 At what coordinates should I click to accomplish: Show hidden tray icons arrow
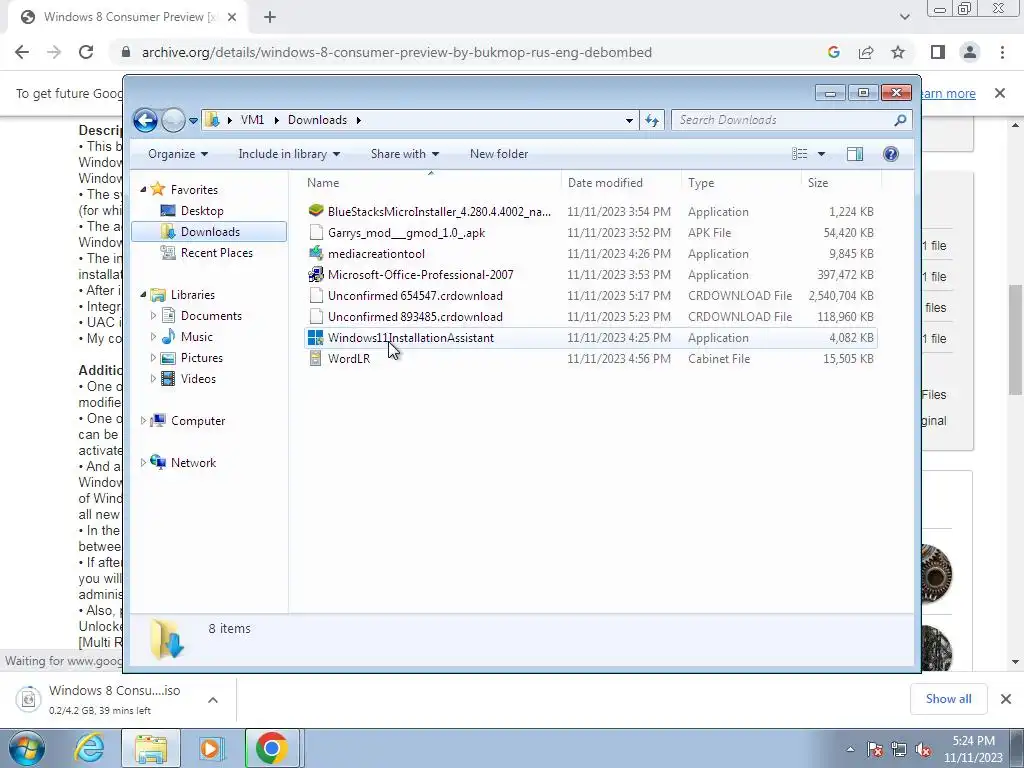coord(850,750)
